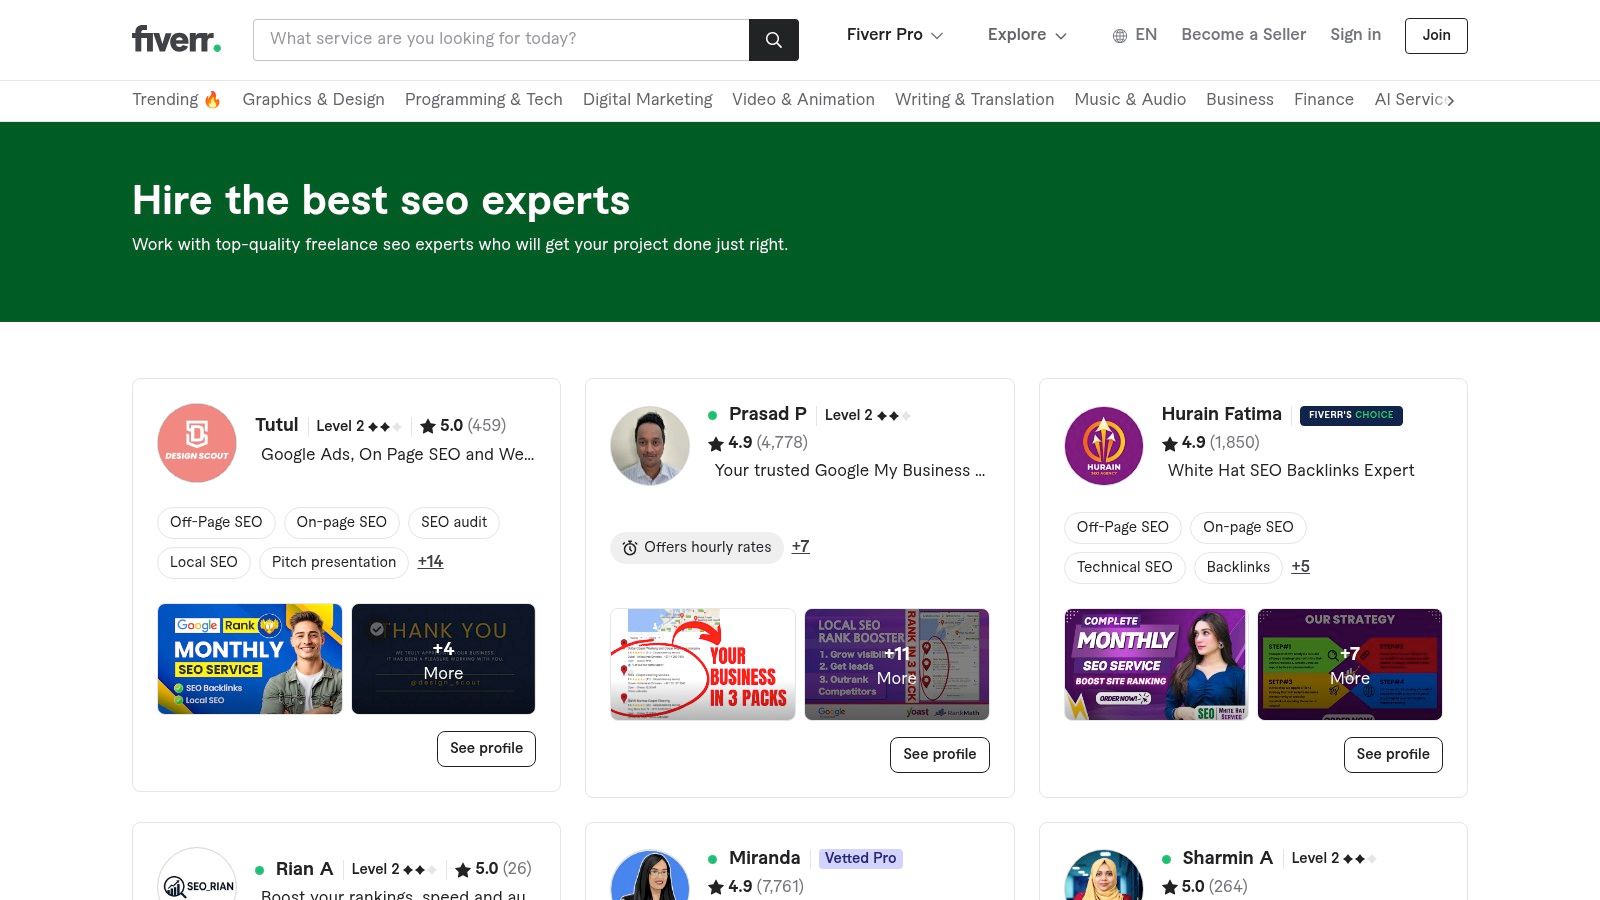Image resolution: width=1600 pixels, height=900 pixels.
Task: Click the star rating icon on Tutul's card
Action: (427, 425)
